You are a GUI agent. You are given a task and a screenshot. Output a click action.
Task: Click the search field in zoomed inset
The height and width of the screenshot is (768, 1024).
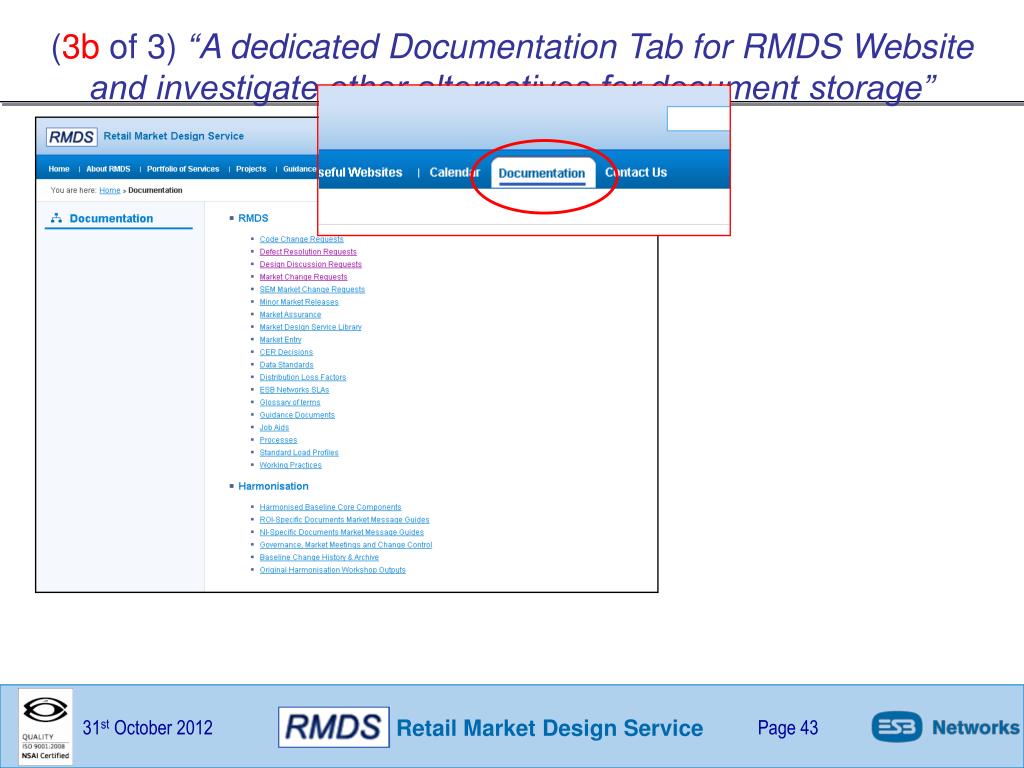pyautogui.click(x=697, y=119)
